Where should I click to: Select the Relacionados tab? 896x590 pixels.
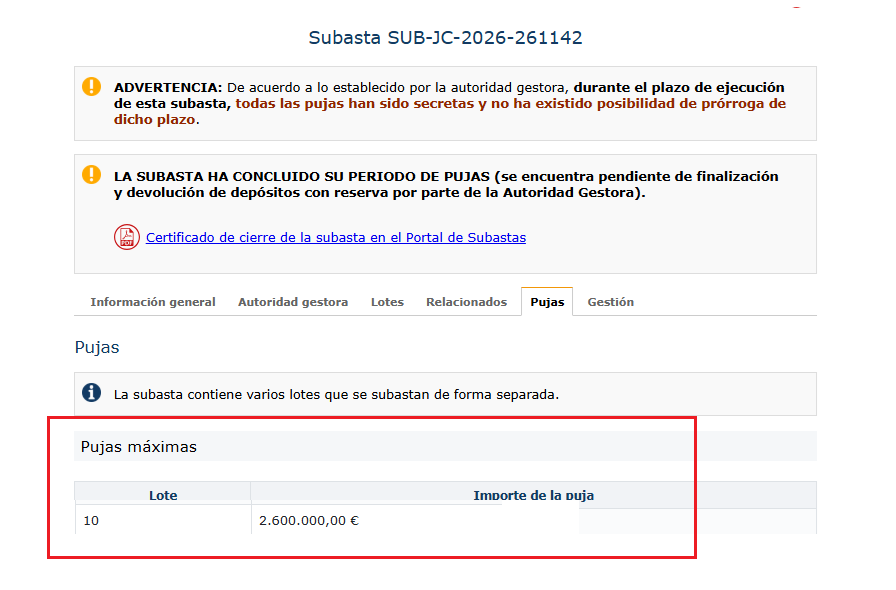click(x=466, y=302)
